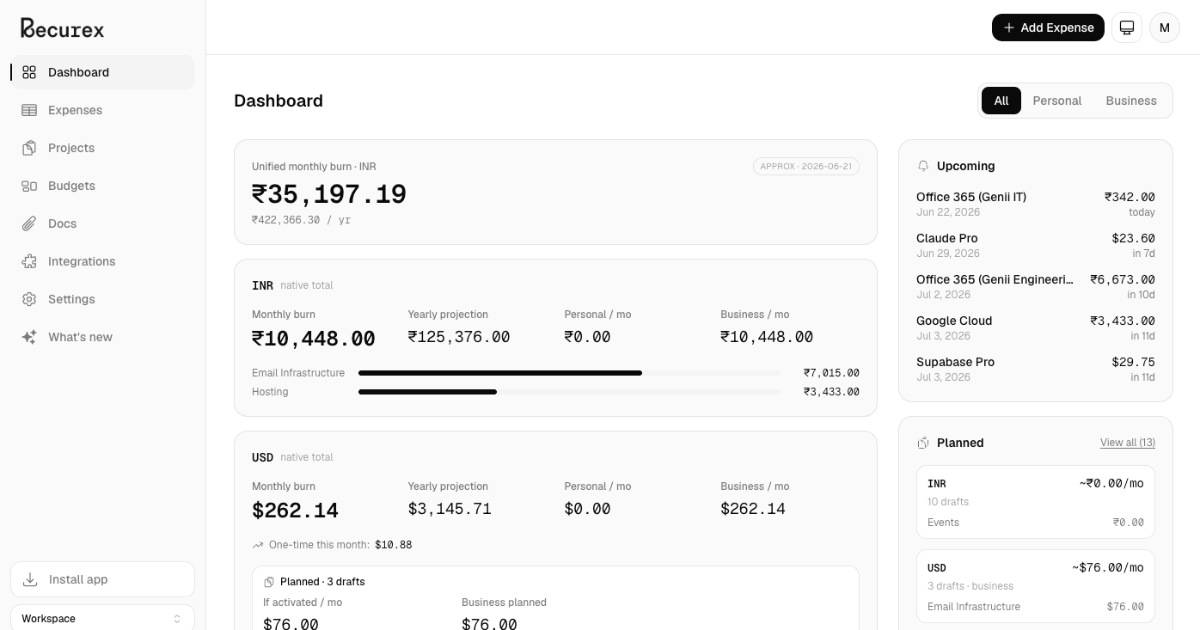This screenshot has height=630, width=1200.
Task: Click the Projects icon in sidebar
Action: (x=29, y=148)
